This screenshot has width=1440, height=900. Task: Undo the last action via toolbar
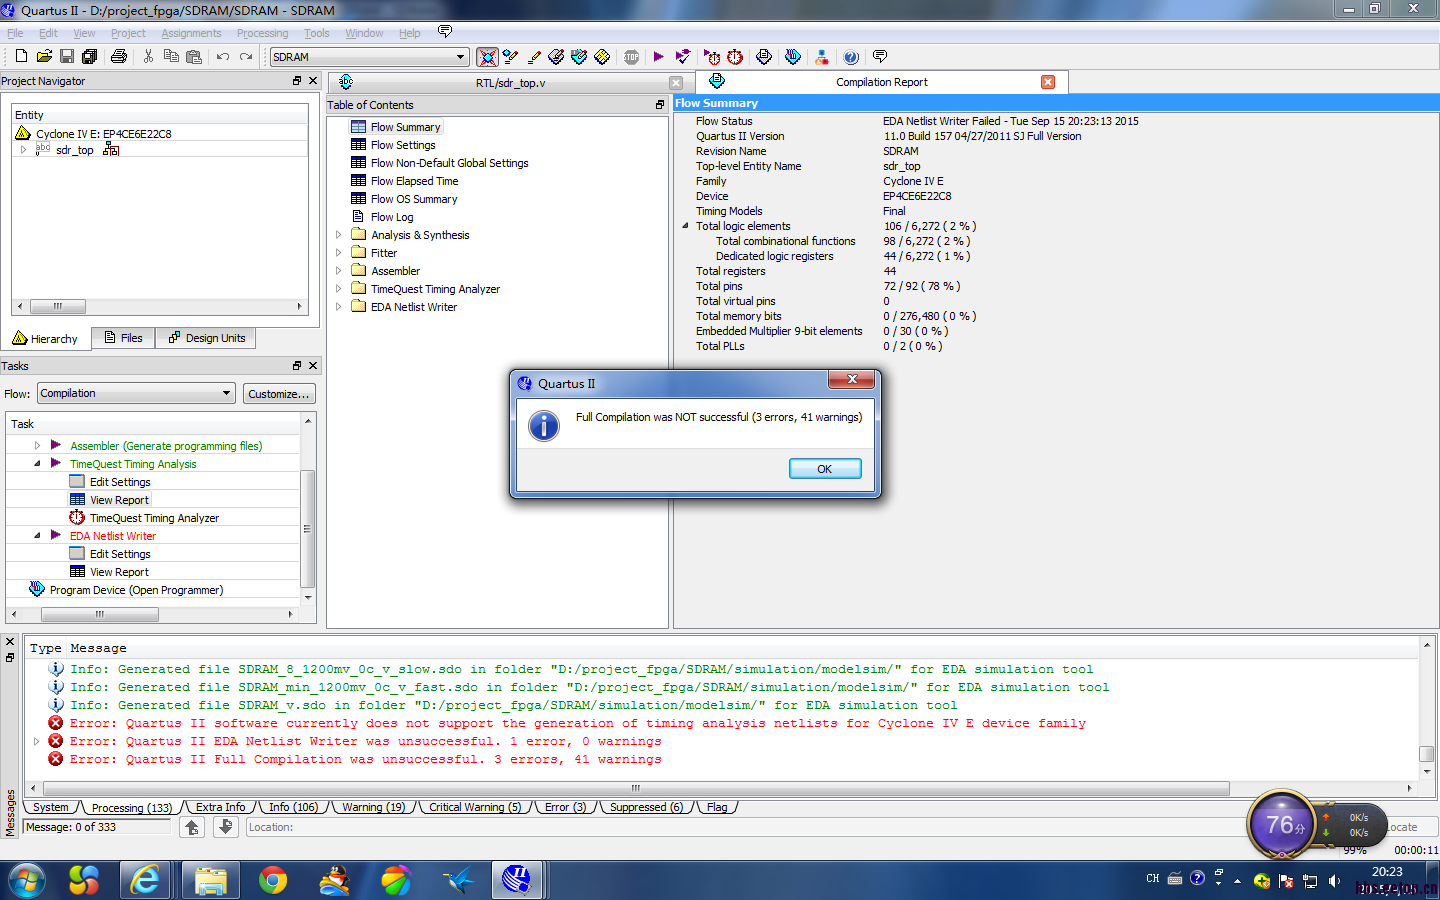coord(223,57)
